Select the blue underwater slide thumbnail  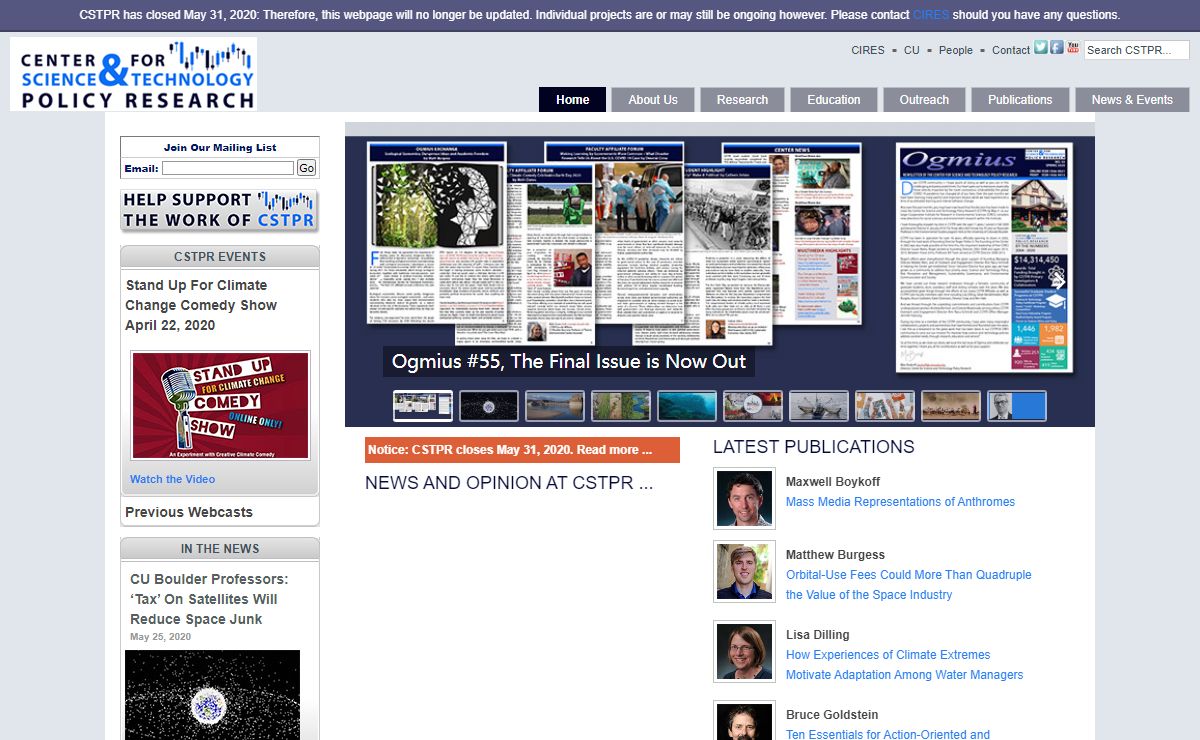pos(687,406)
